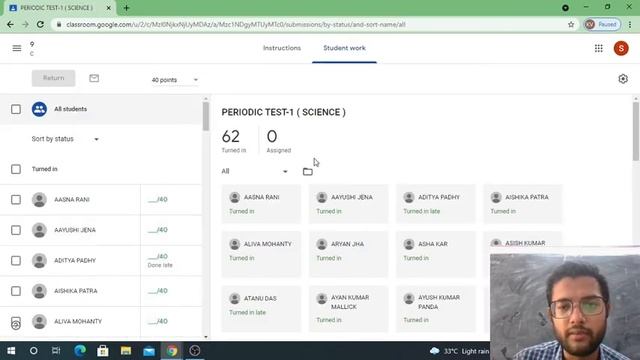The width and height of the screenshot is (640, 360).
Task: Open a new browser tab
Action: click(126, 8)
